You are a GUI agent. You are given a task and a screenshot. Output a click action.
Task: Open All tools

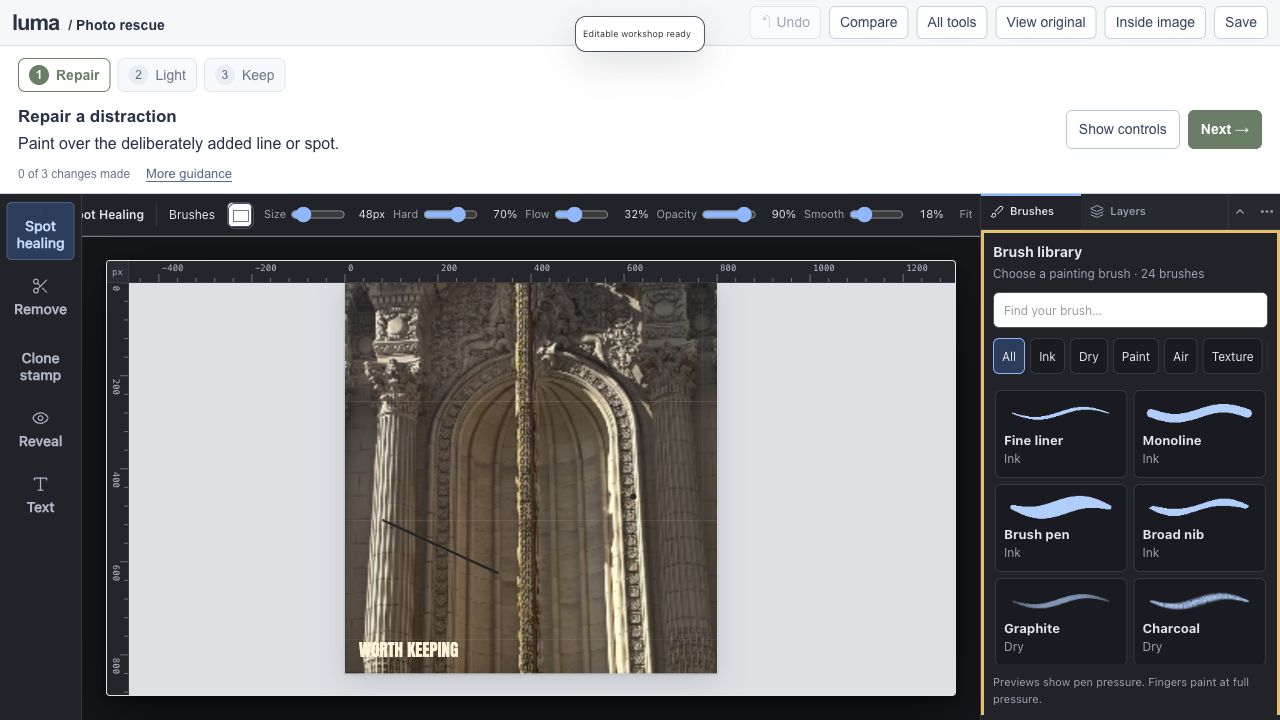pyautogui.click(x=952, y=22)
